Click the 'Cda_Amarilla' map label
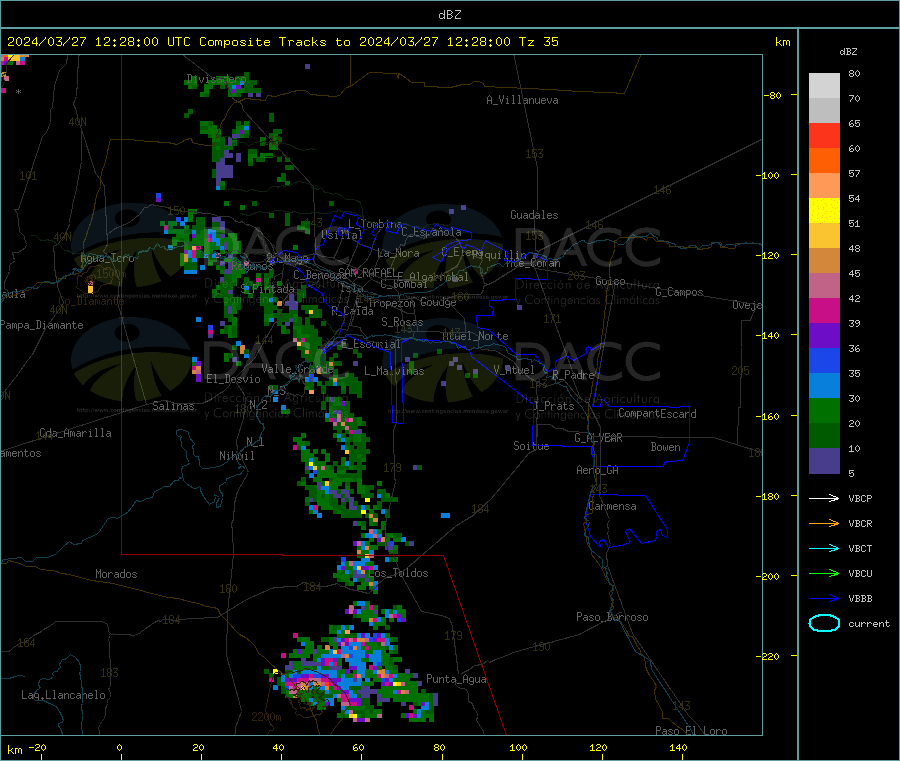900x761 pixels. 75,433
